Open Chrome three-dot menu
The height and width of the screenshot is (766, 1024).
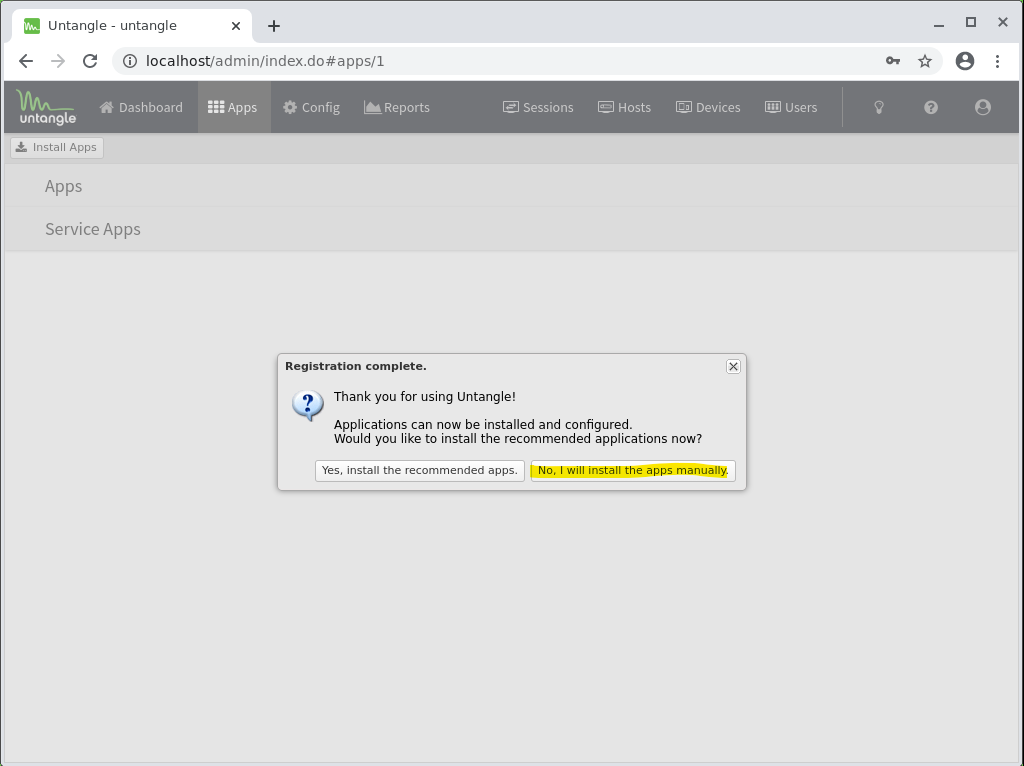(997, 61)
